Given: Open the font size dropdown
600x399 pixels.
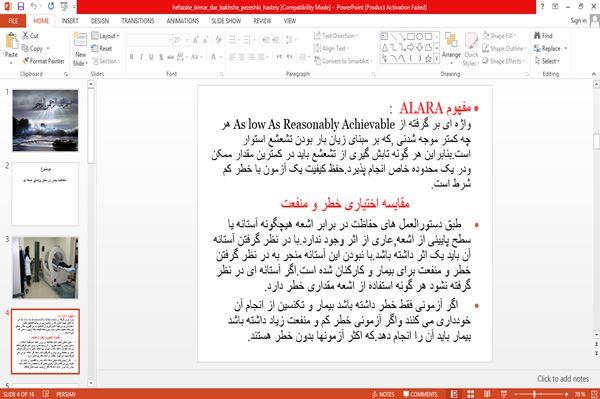Looking at the screenshot, I should point(187,40).
